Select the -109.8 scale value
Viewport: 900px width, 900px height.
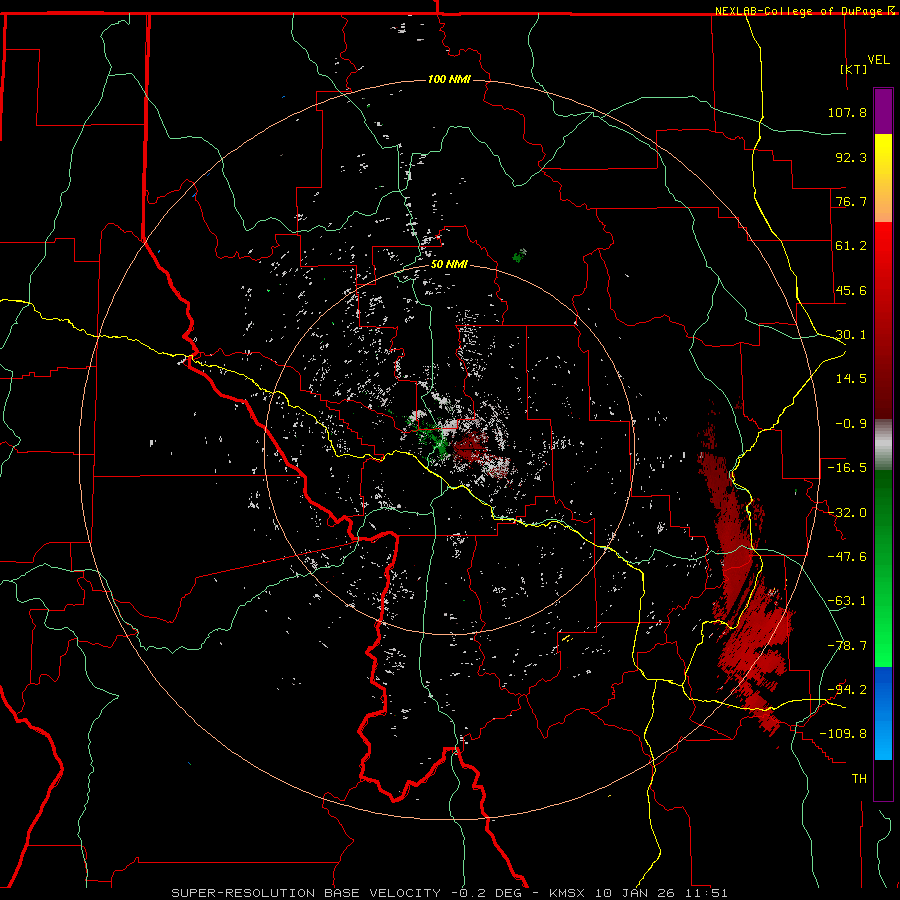(x=843, y=734)
